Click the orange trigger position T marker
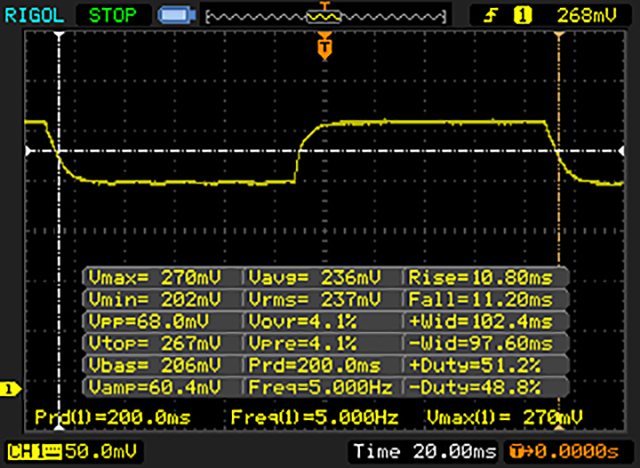 coord(323,46)
